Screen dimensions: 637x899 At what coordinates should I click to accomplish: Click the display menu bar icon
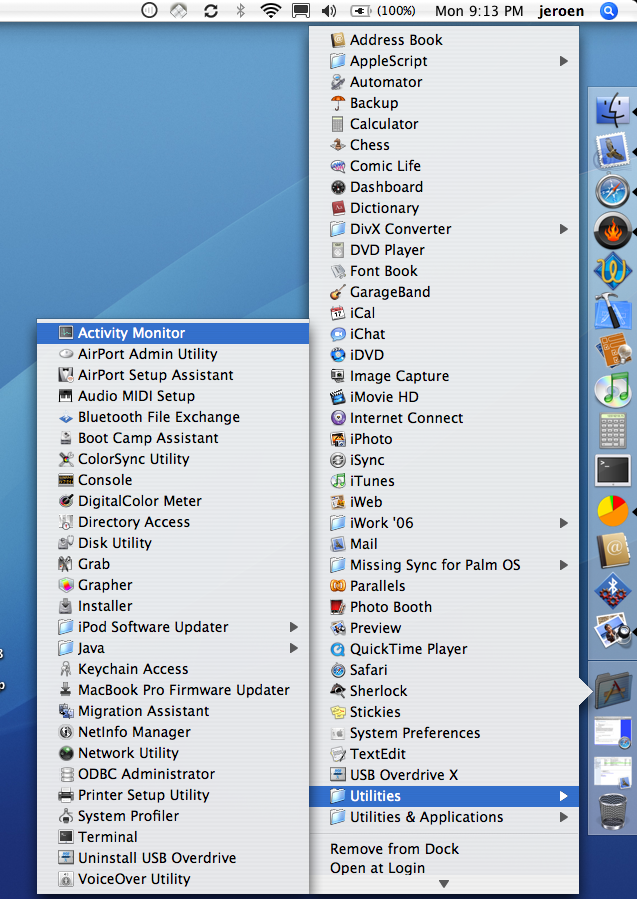pyautogui.click(x=300, y=10)
